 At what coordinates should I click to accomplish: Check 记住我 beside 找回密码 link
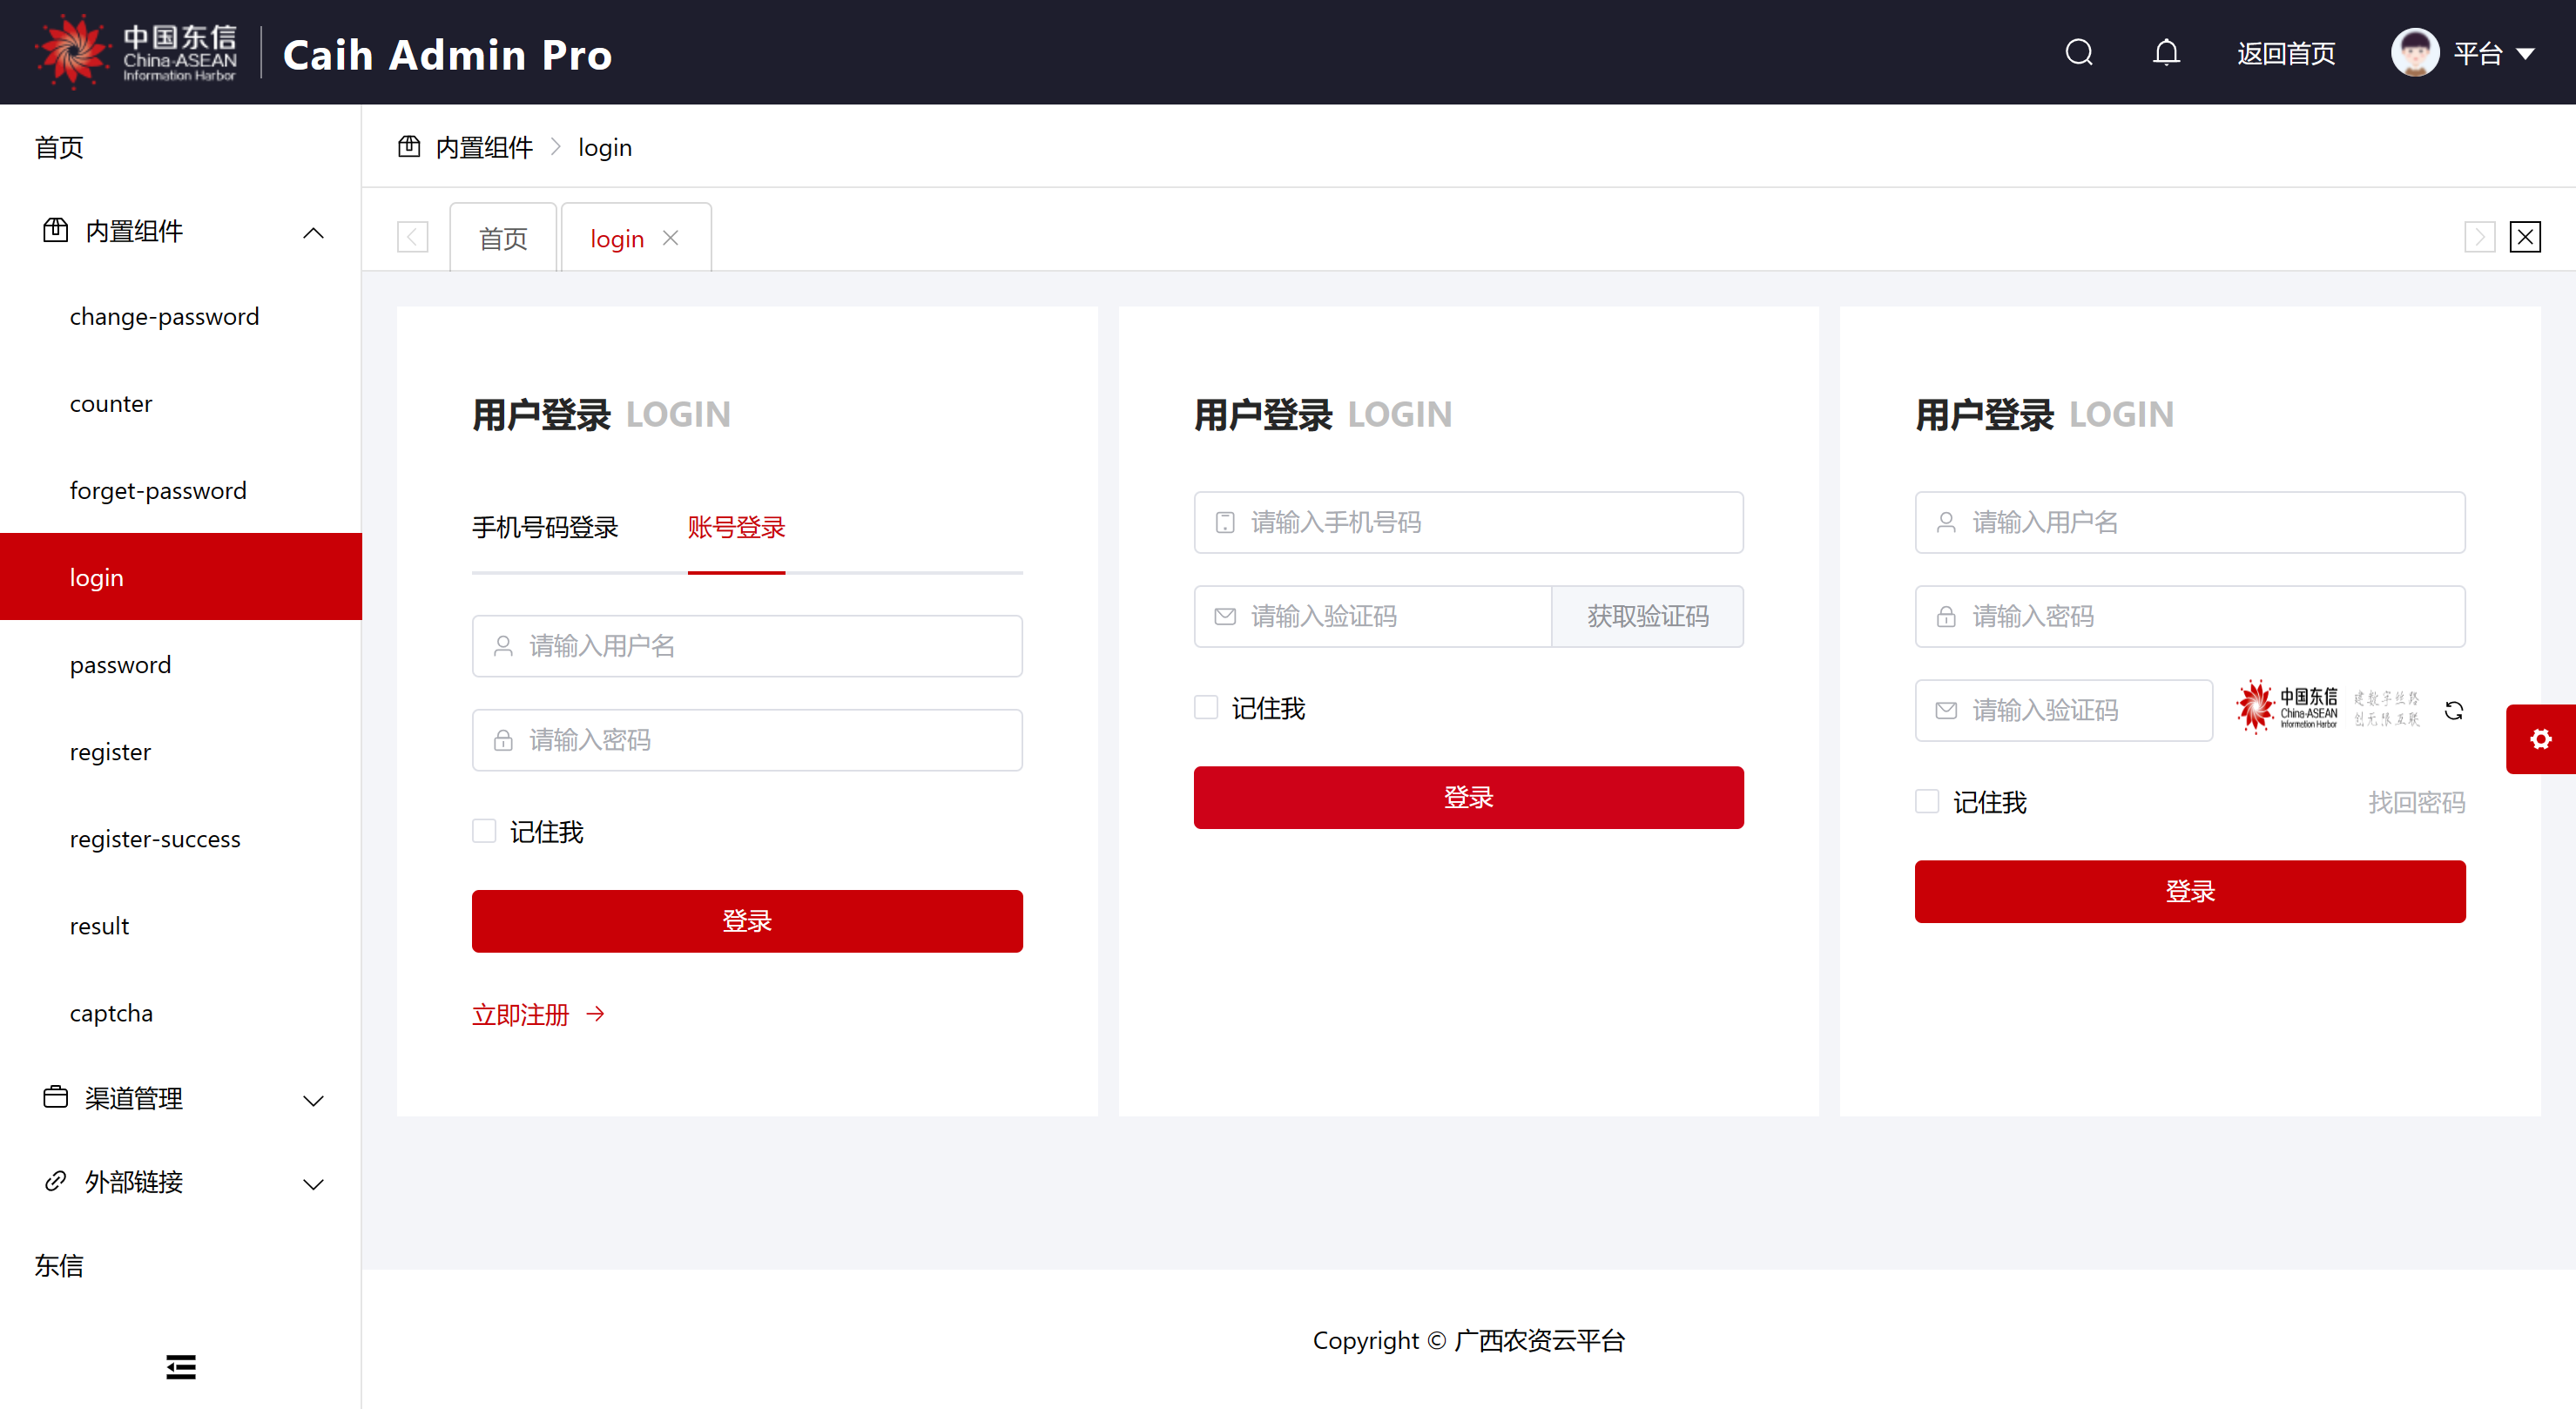(x=1927, y=802)
